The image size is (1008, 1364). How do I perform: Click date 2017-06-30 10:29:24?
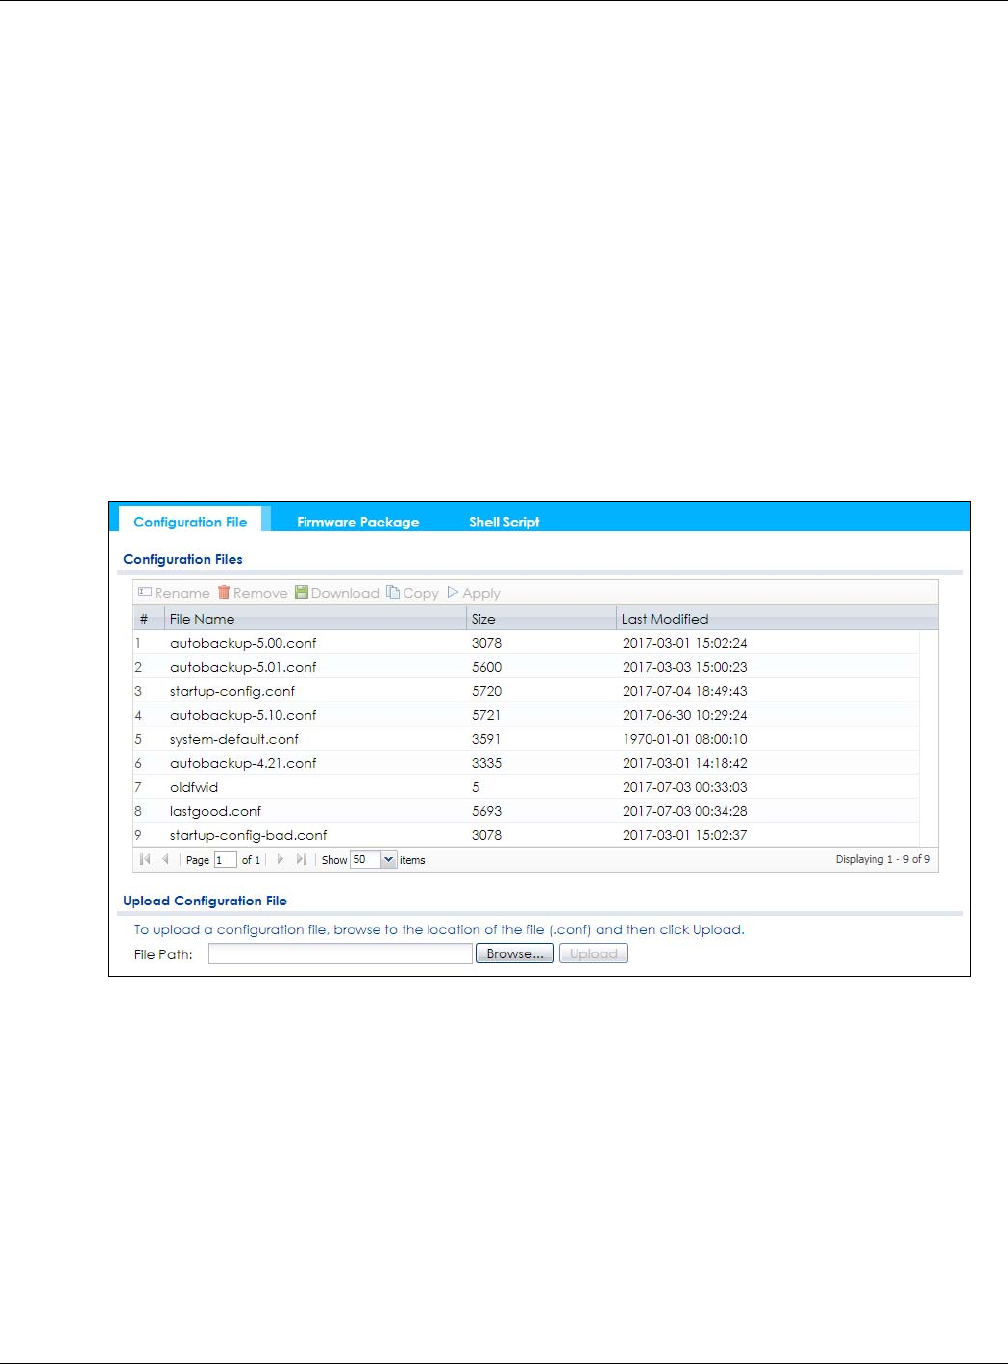(x=685, y=715)
